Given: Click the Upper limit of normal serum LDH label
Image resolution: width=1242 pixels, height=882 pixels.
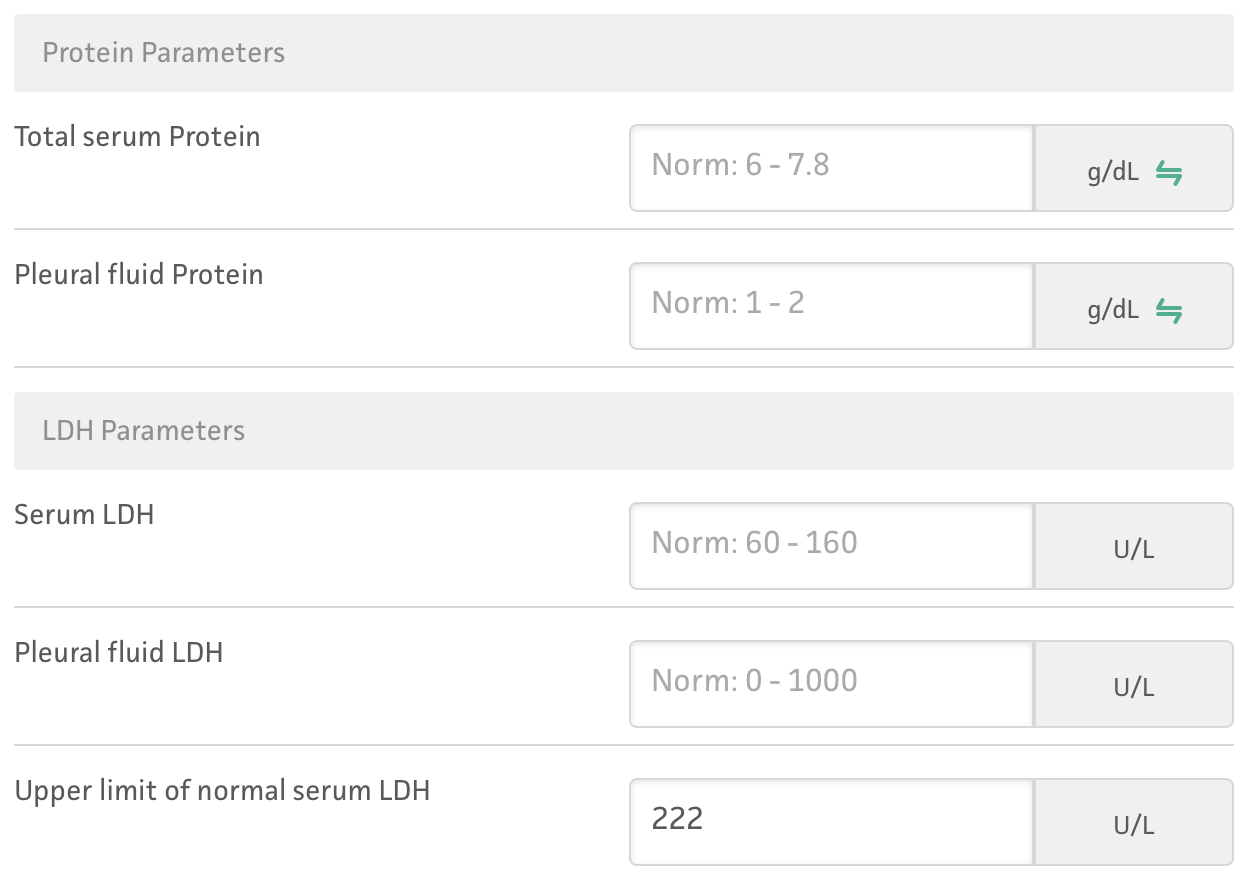Looking at the screenshot, I should [x=222, y=791].
